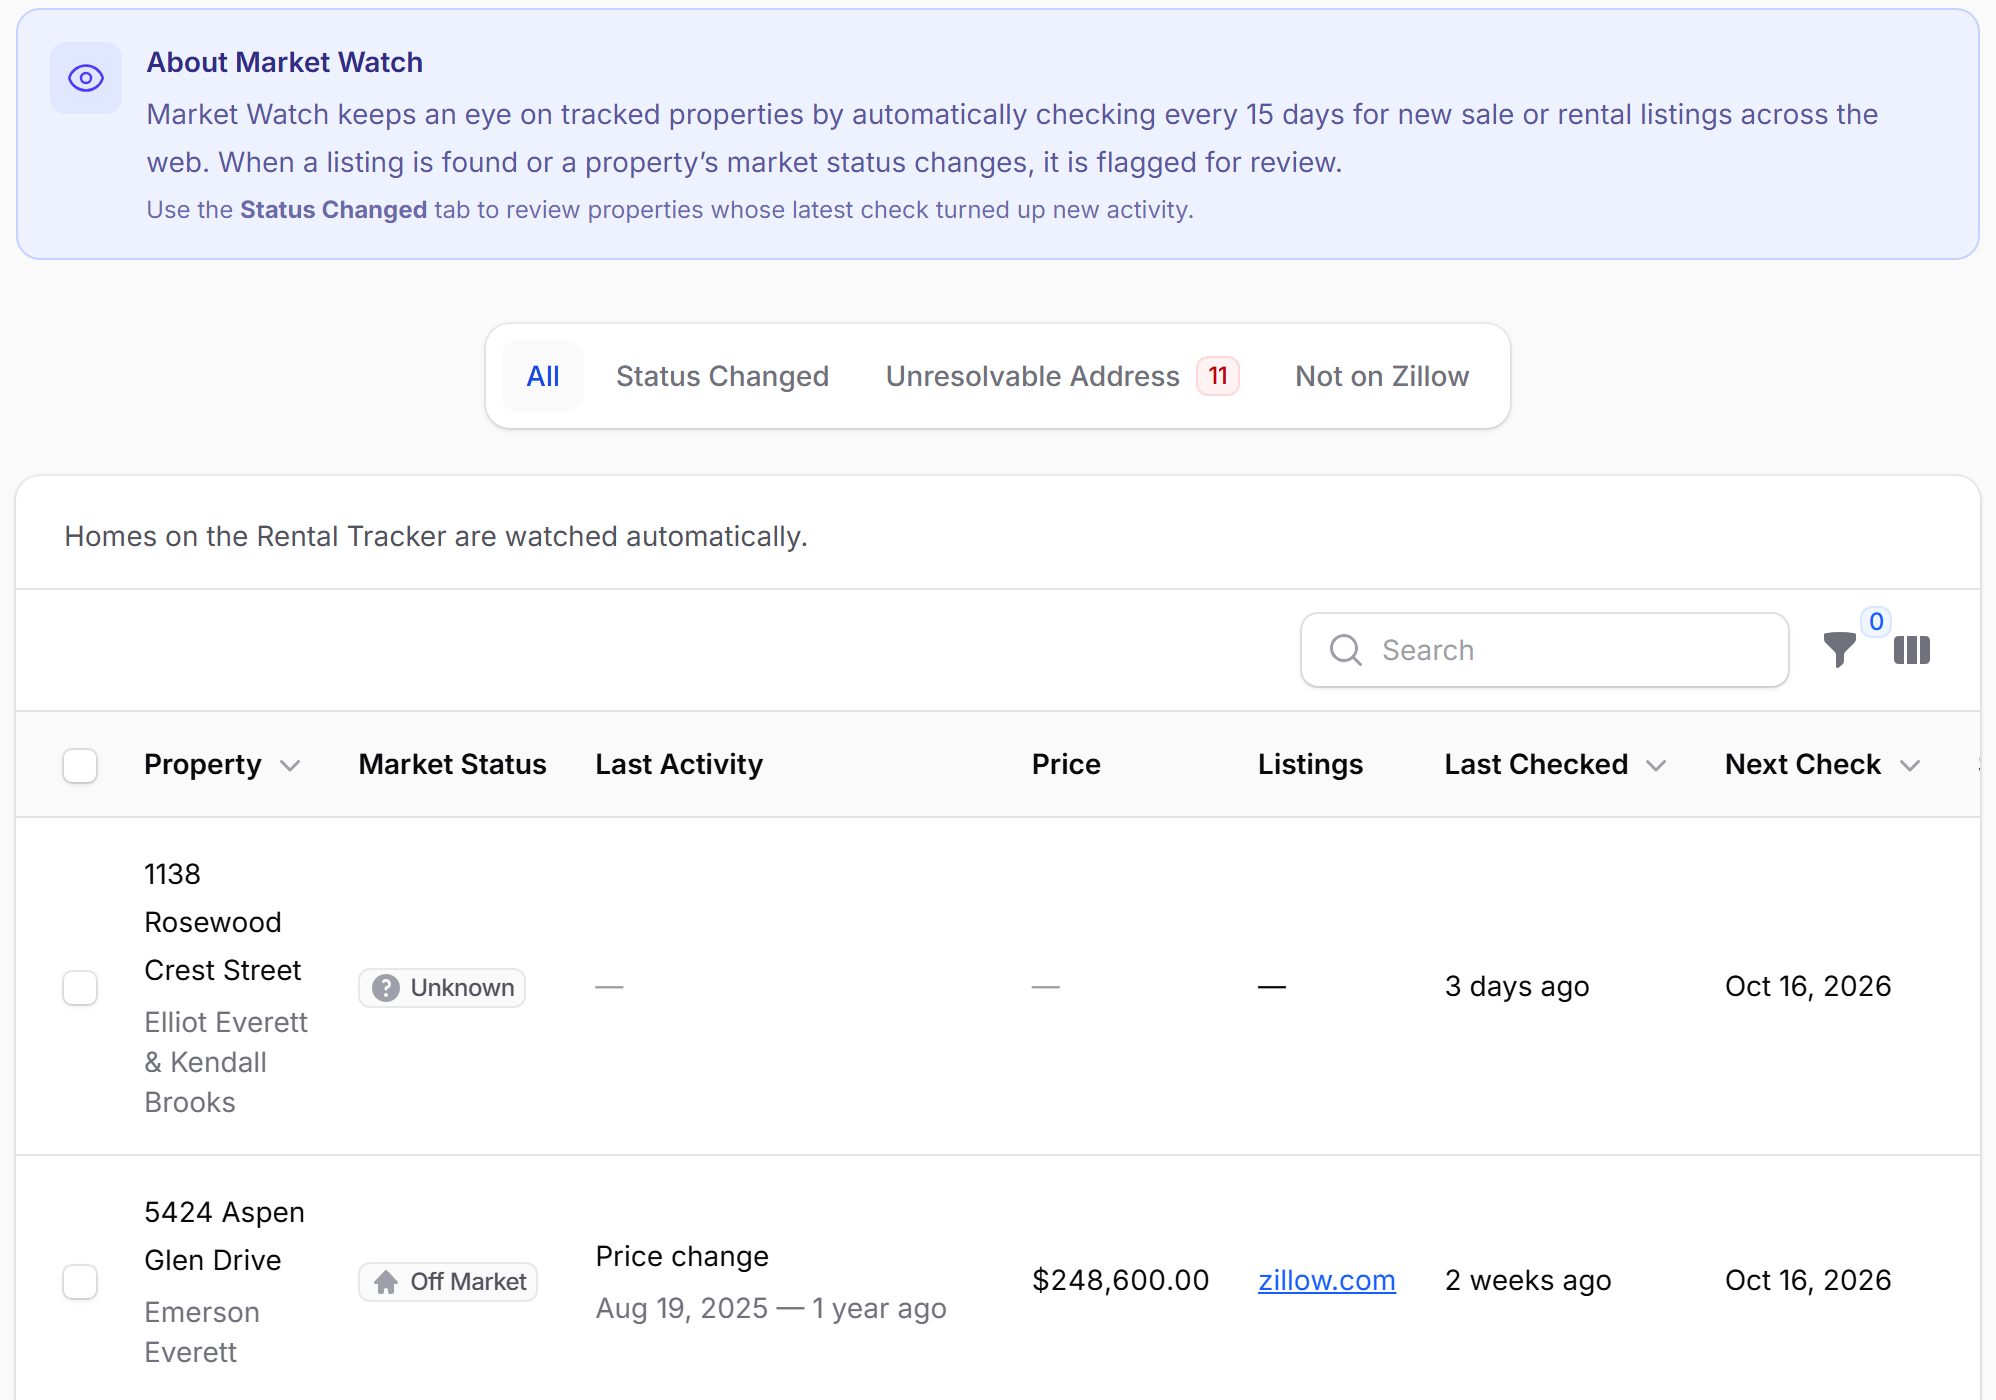Check the box for 5424 Aspen Glen Drive
Viewport: 1996px width, 1400px height.
80,1281
